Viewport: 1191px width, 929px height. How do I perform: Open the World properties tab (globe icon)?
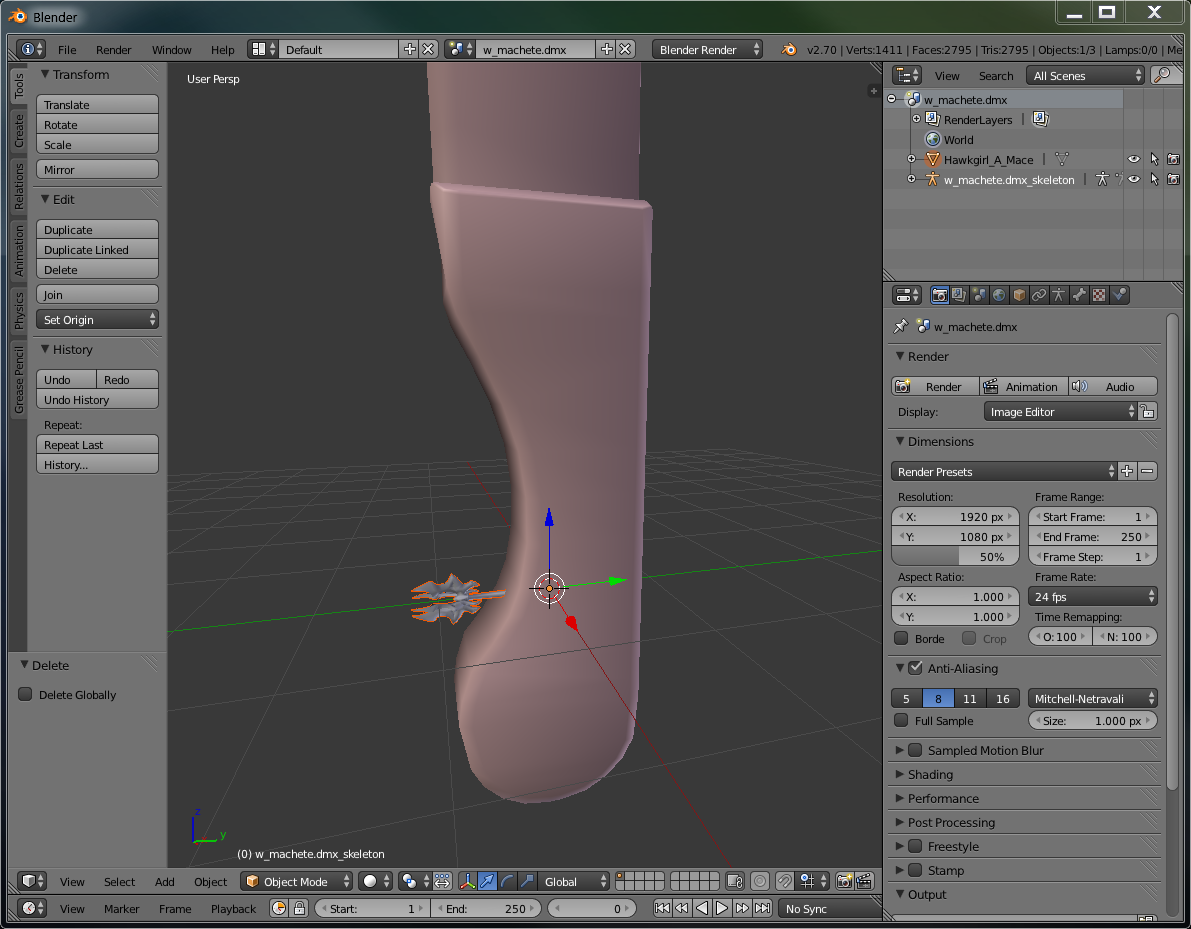999,295
